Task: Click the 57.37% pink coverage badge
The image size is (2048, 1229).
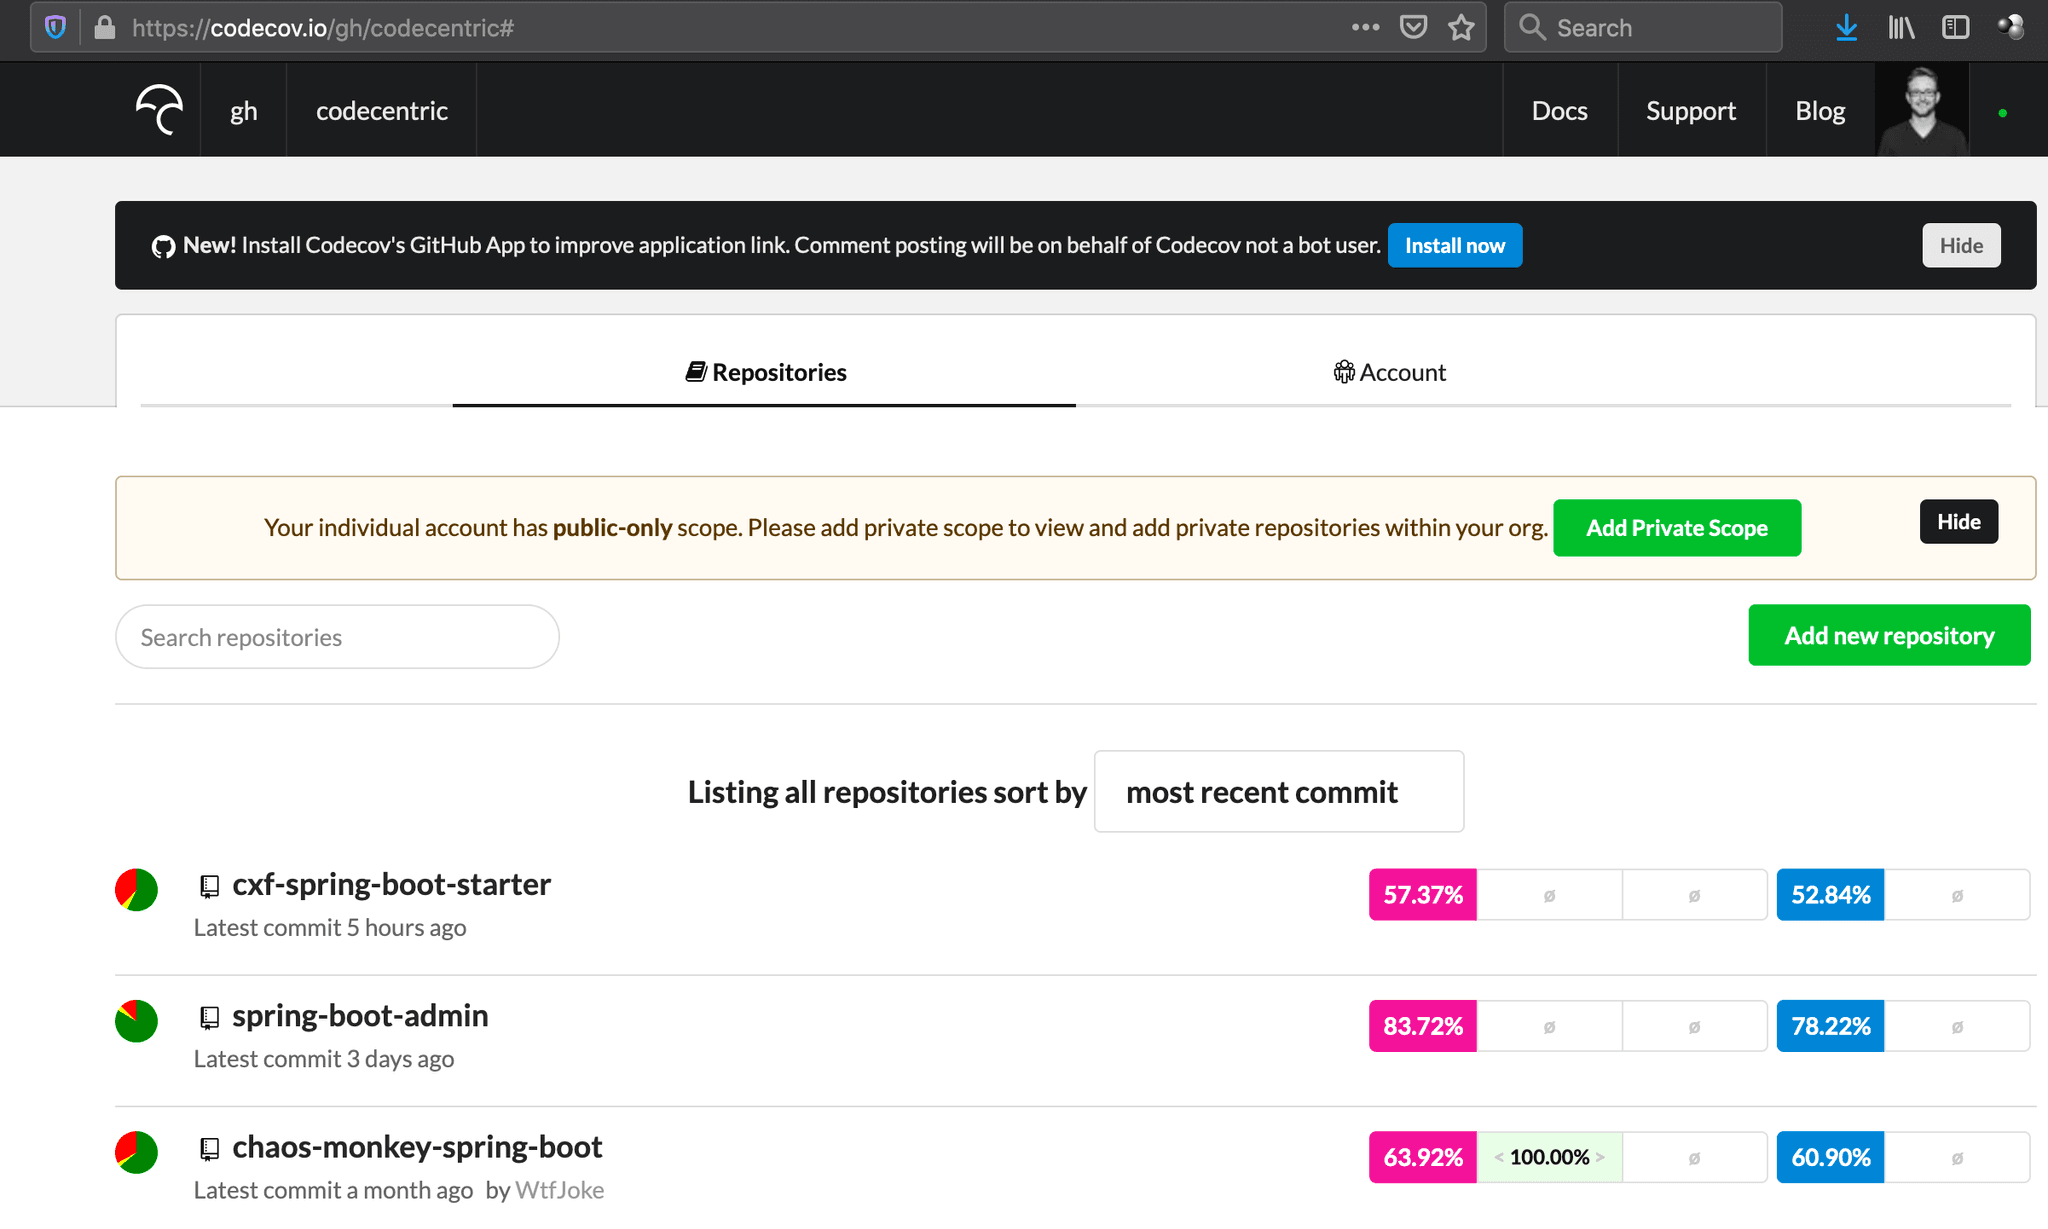Action: click(x=1422, y=895)
